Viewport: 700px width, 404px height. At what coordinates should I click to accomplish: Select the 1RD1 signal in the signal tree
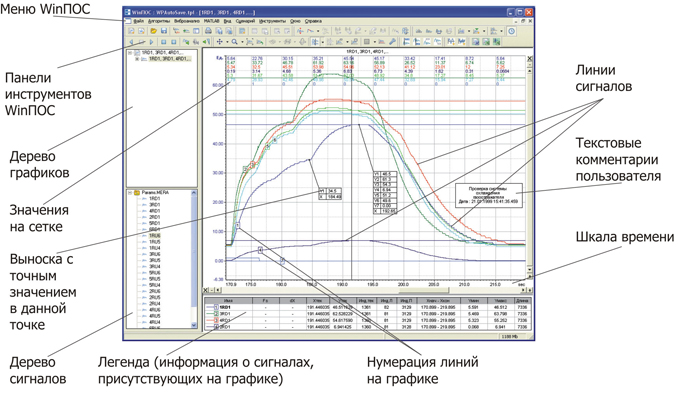tap(155, 200)
